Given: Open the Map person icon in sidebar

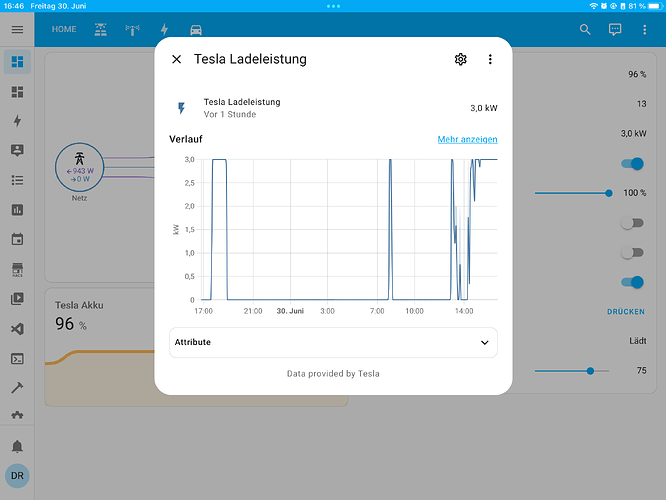Looking at the screenshot, I should pyautogui.click(x=17, y=150).
